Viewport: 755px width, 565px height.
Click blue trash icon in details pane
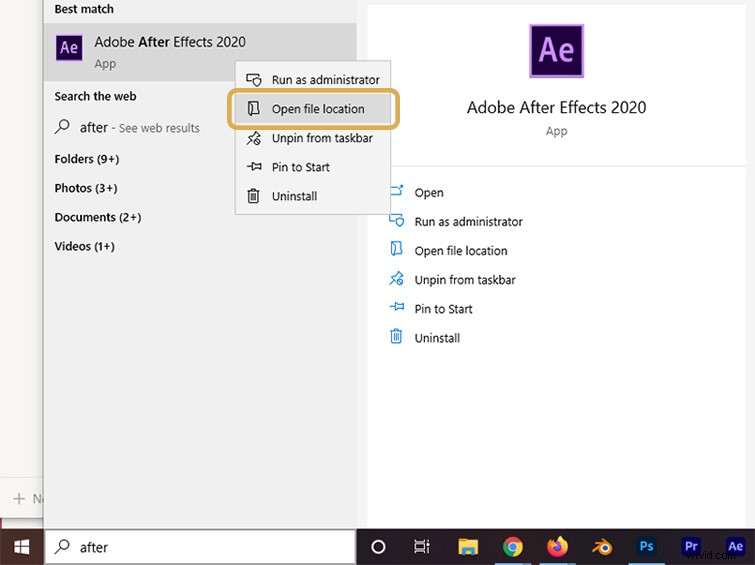396,336
